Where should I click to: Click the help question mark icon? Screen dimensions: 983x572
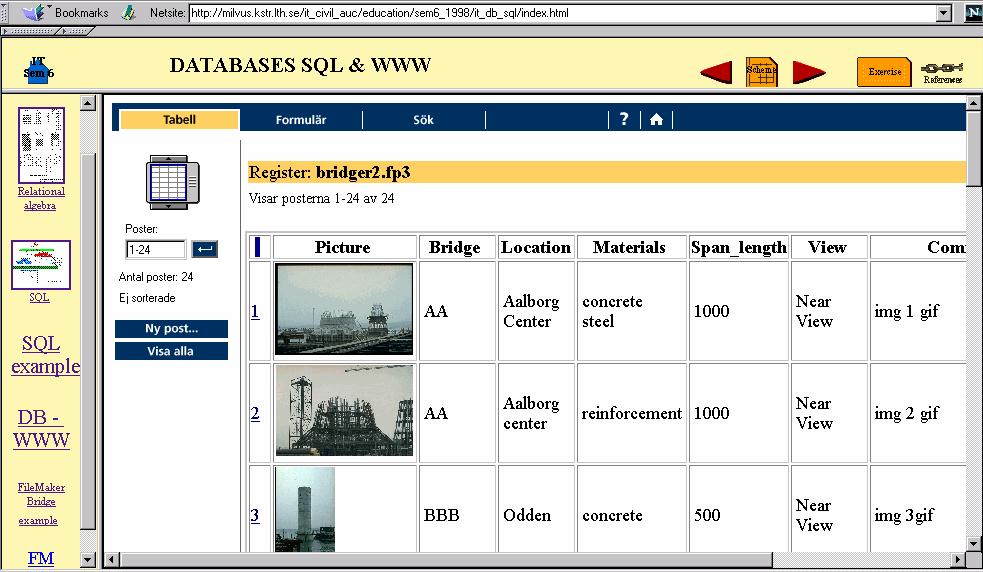click(624, 119)
